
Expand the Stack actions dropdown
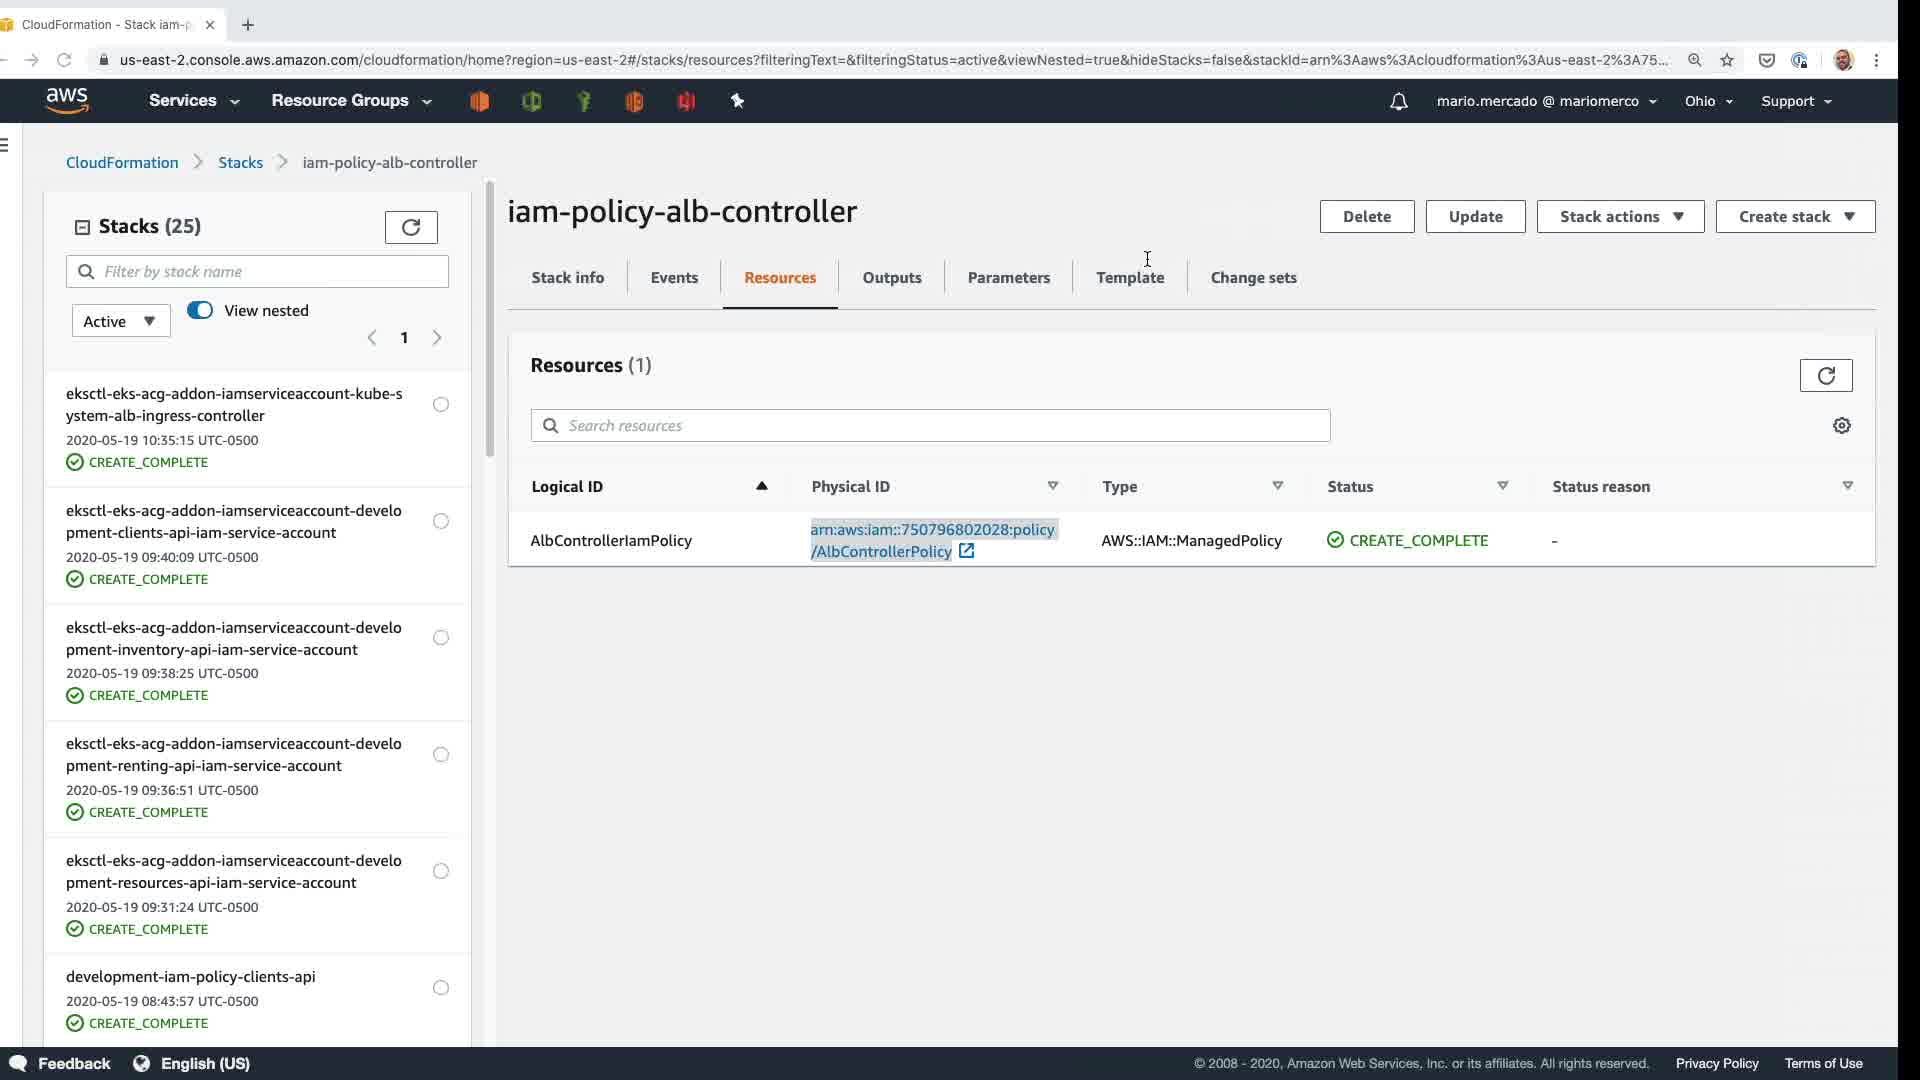coord(1619,216)
